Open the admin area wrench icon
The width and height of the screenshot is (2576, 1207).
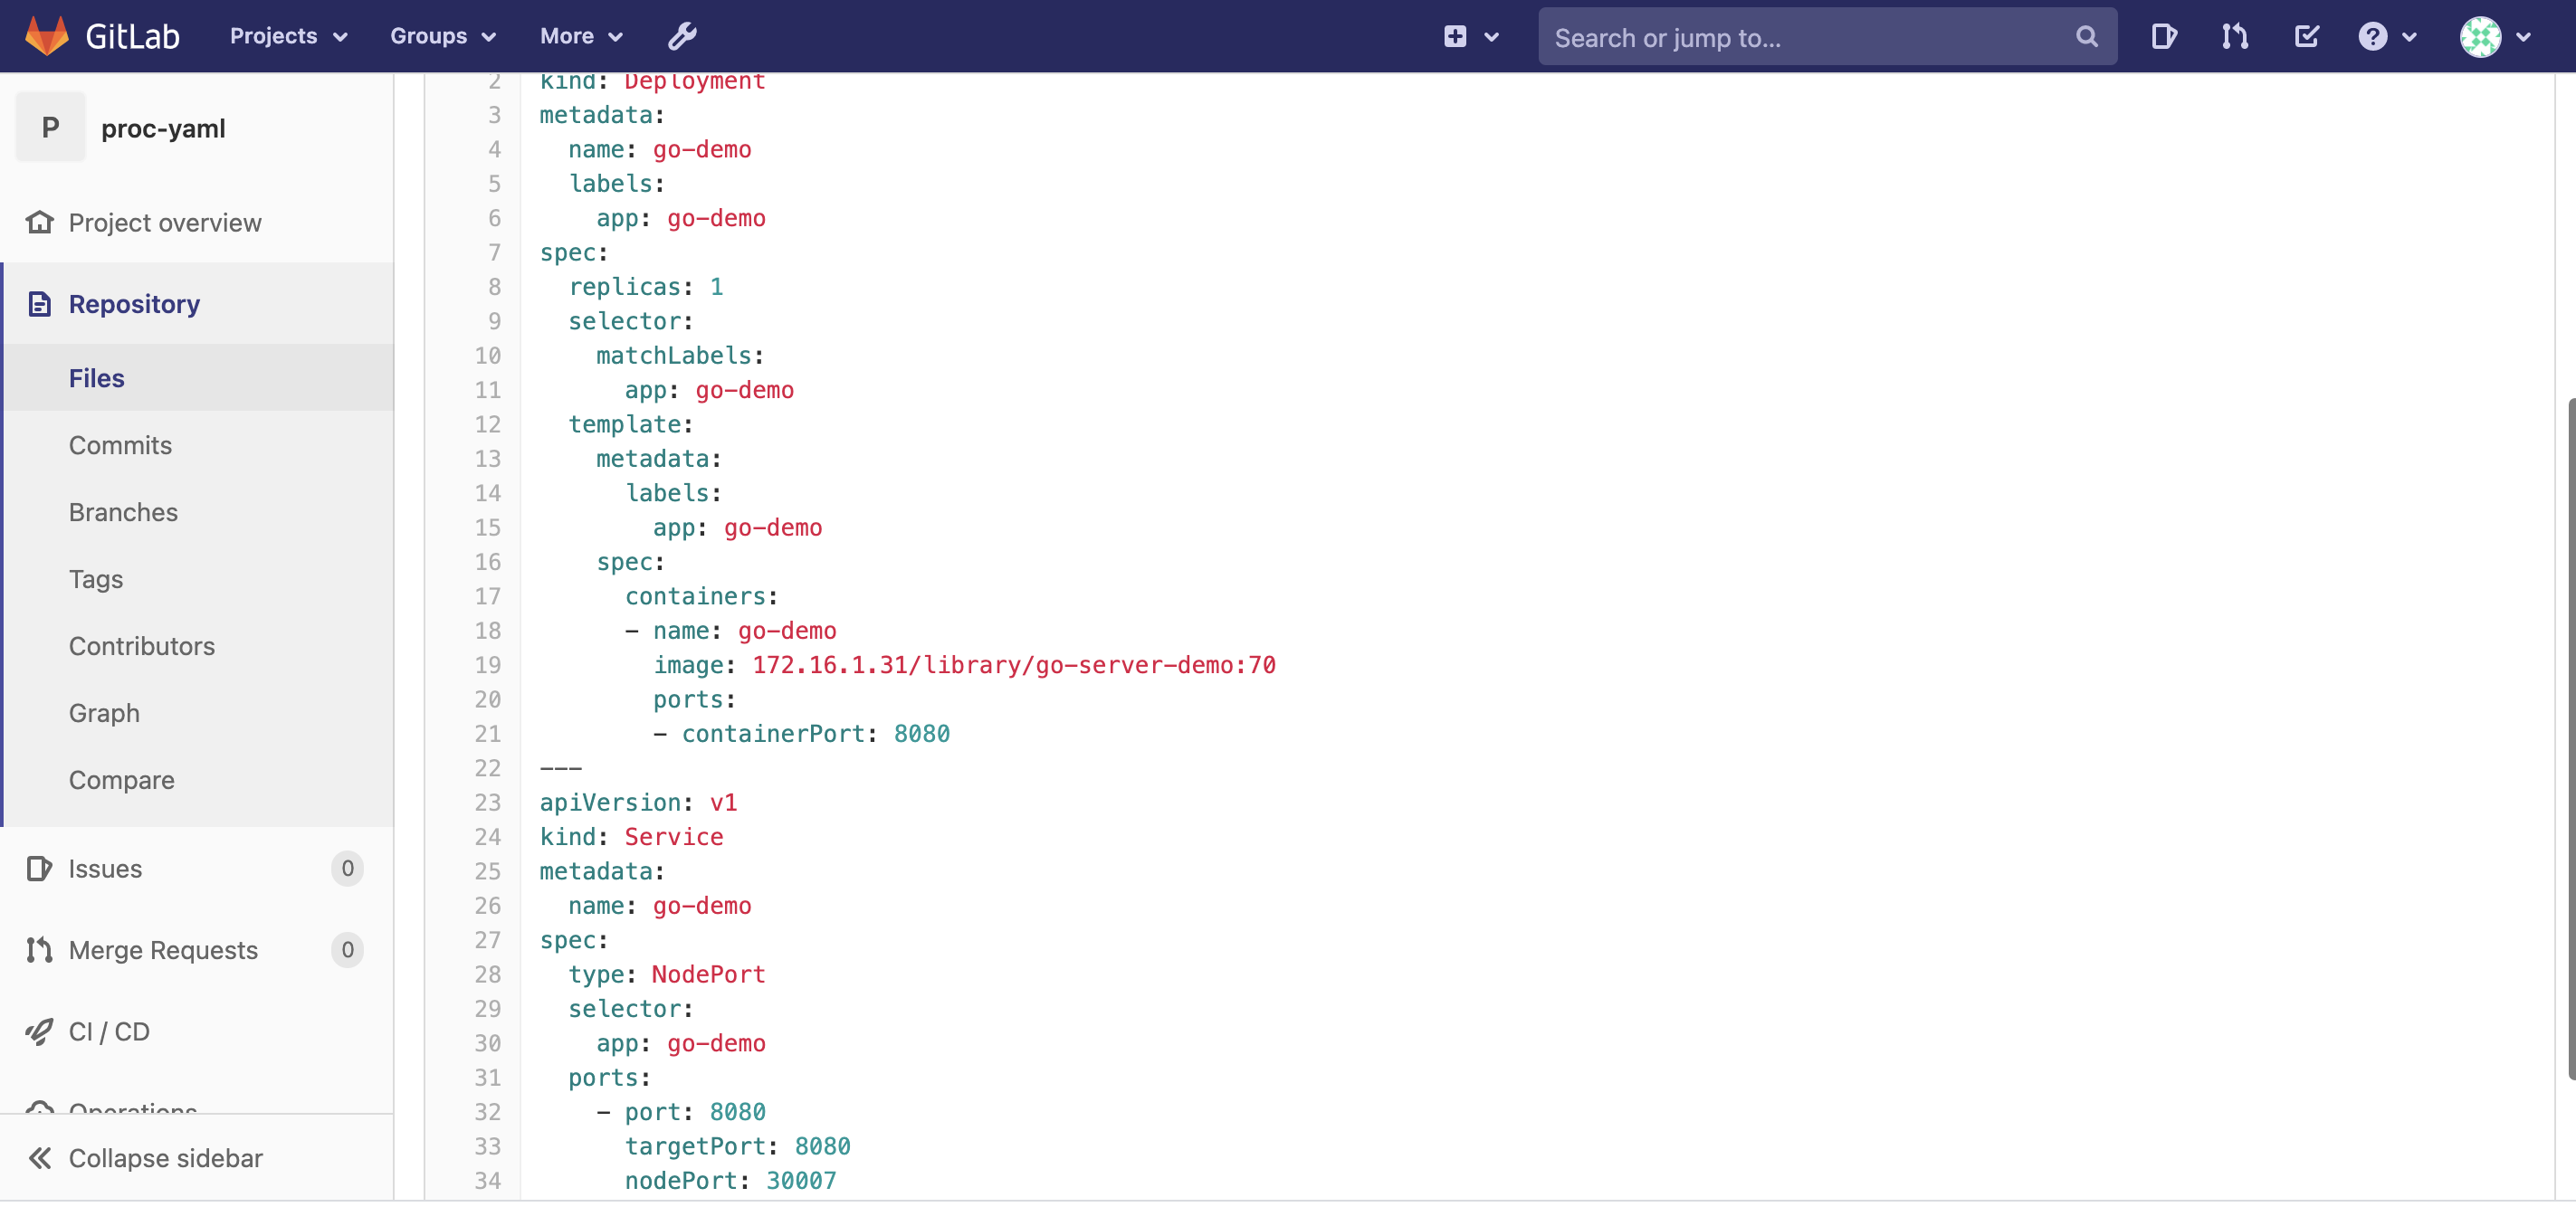(x=682, y=36)
